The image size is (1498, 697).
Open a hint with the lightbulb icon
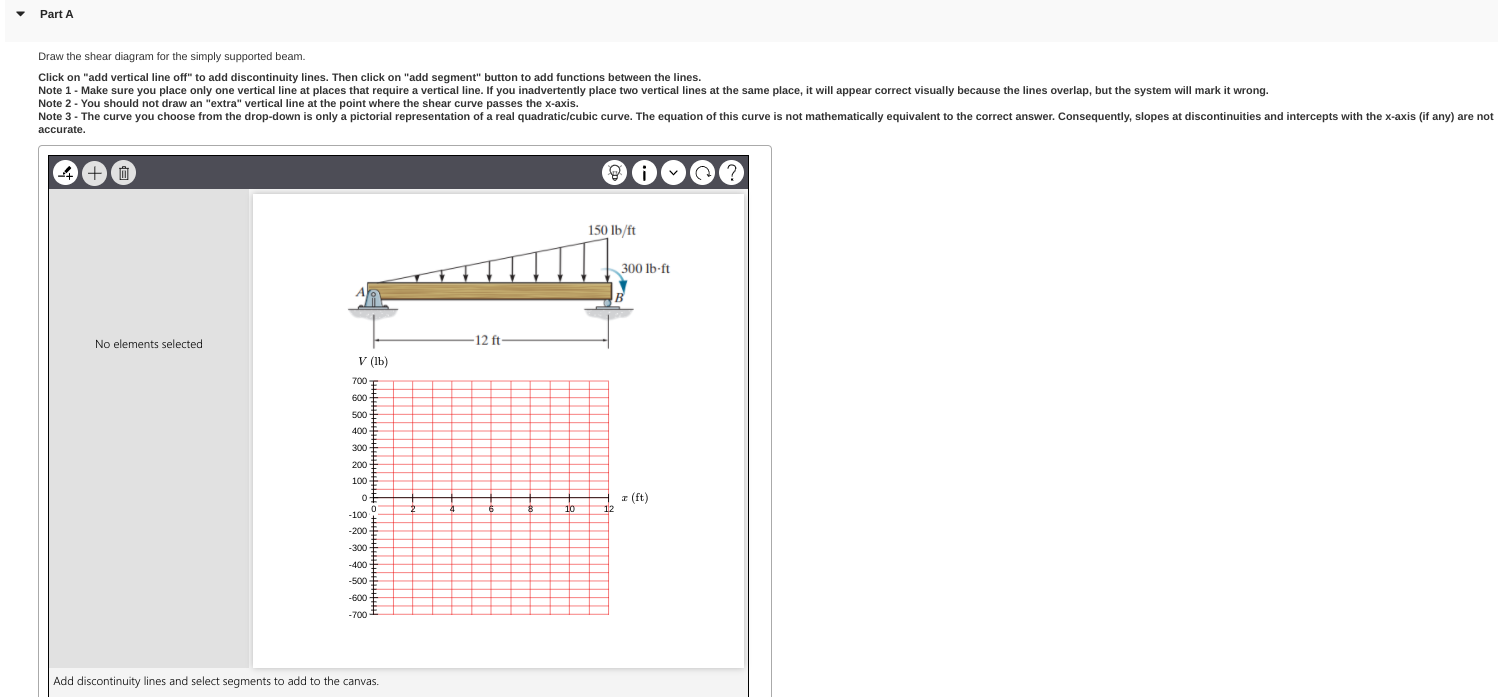[x=614, y=172]
